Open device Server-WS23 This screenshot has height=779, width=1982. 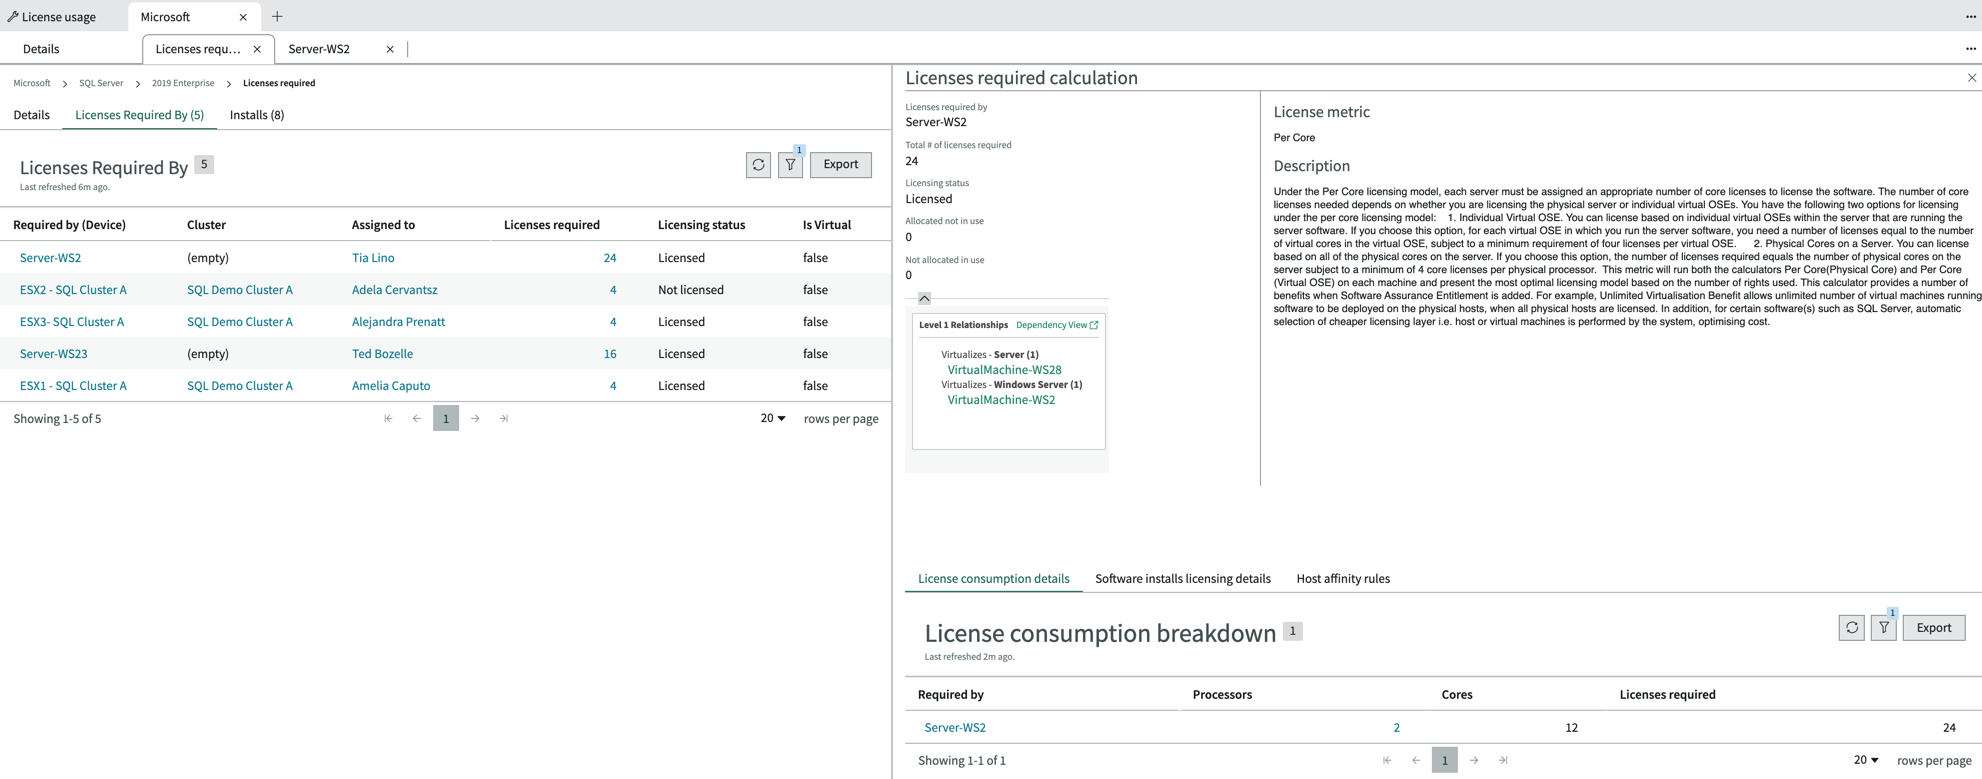tap(53, 354)
